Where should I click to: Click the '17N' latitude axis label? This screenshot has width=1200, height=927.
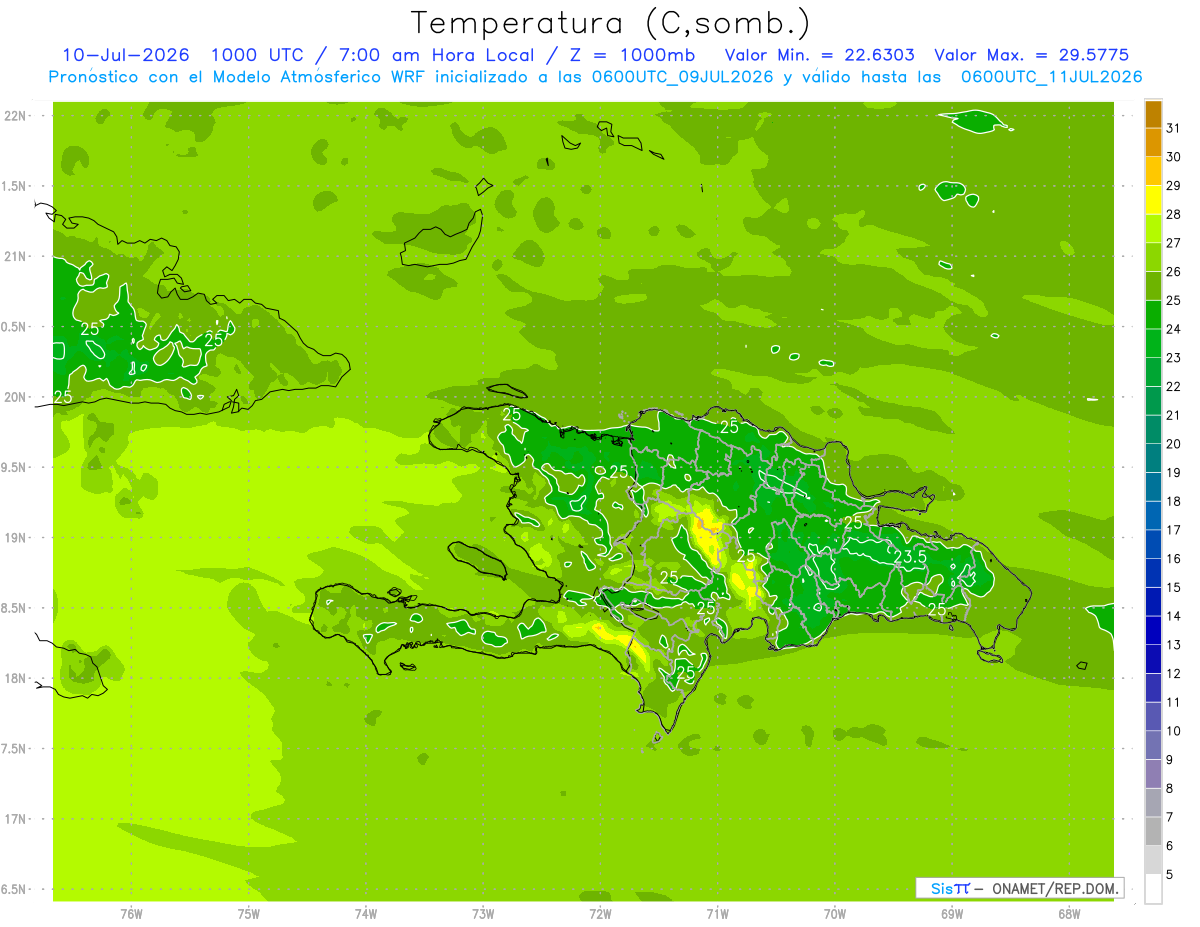(16, 819)
